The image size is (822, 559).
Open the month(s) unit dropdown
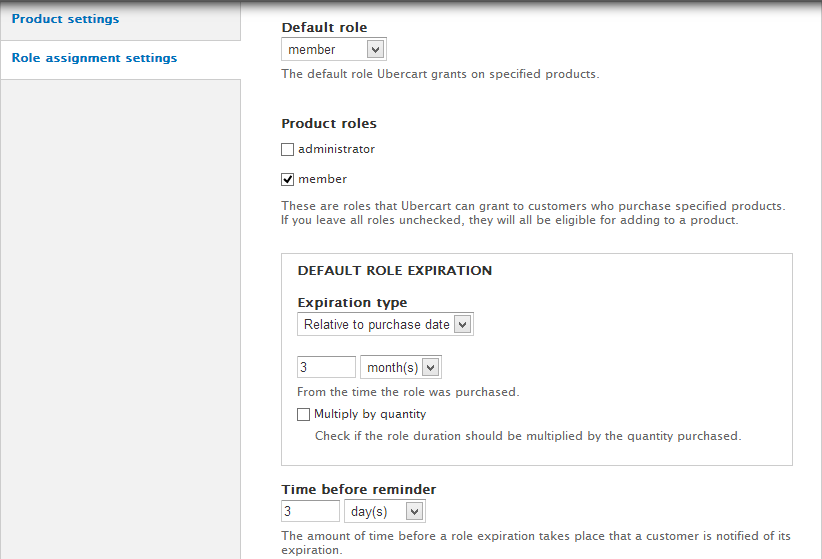click(400, 368)
